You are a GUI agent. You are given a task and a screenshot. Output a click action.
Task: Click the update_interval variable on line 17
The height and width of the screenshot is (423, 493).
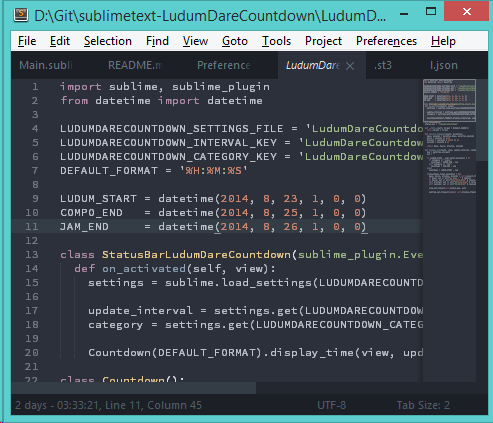[x=140, y=311]
